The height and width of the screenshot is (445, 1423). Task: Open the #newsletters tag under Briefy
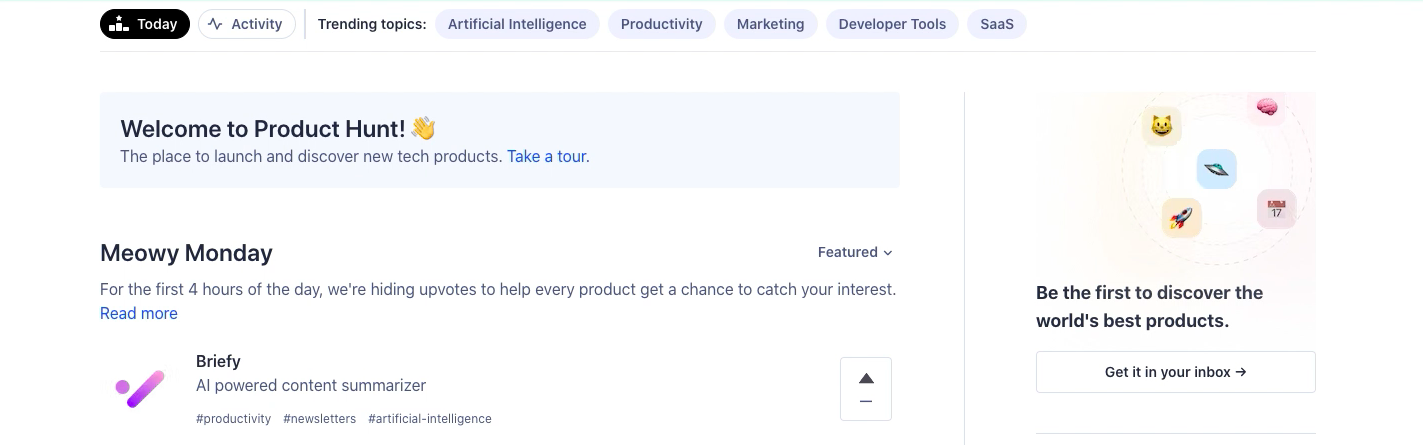pos(319,419)
